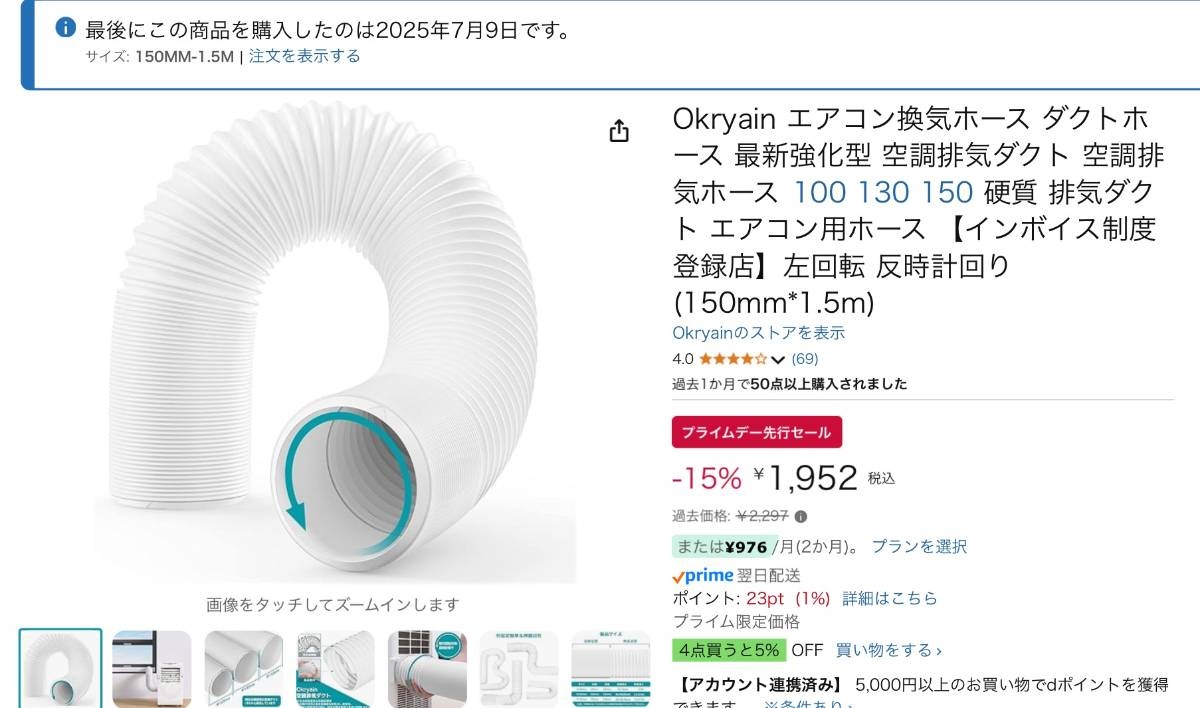Viewport: 1200px width, 708px height.
Task: Click the info icon beside past price
Action: click(801, 517)
